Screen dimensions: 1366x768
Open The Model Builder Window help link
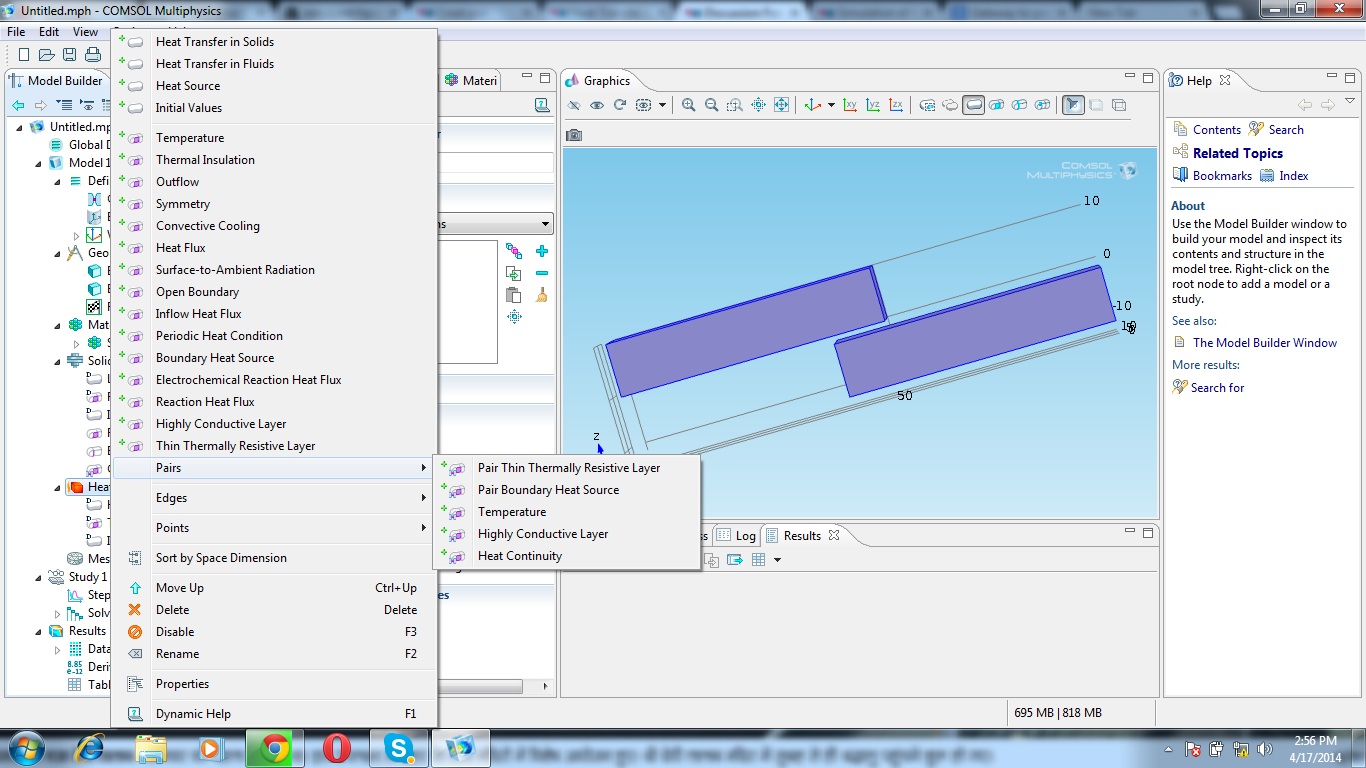[1264, 343]
